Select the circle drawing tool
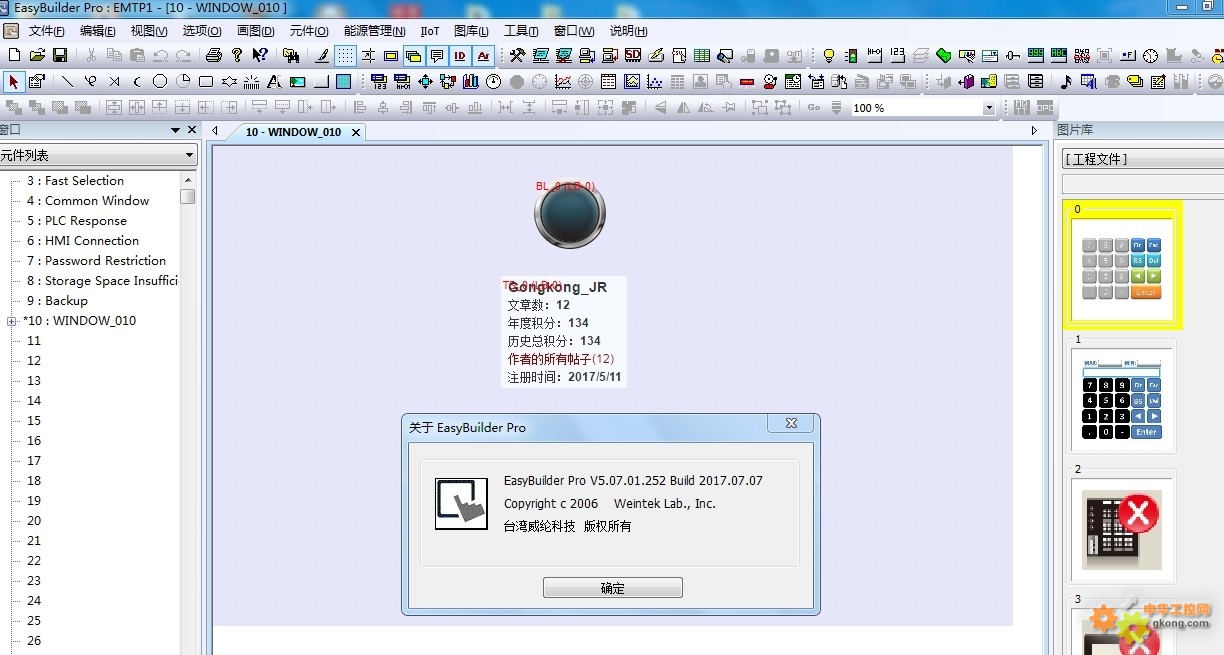 [160, 82]
